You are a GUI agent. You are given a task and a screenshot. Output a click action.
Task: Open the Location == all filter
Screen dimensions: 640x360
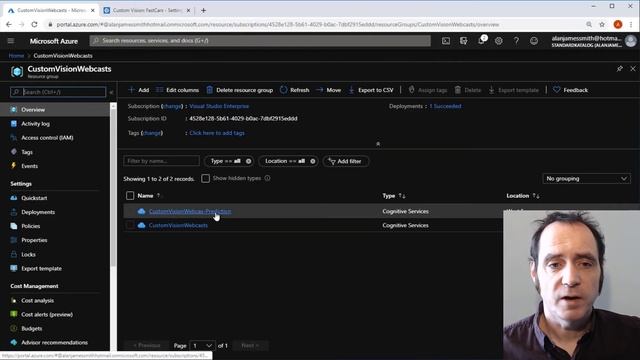[284, 161]
